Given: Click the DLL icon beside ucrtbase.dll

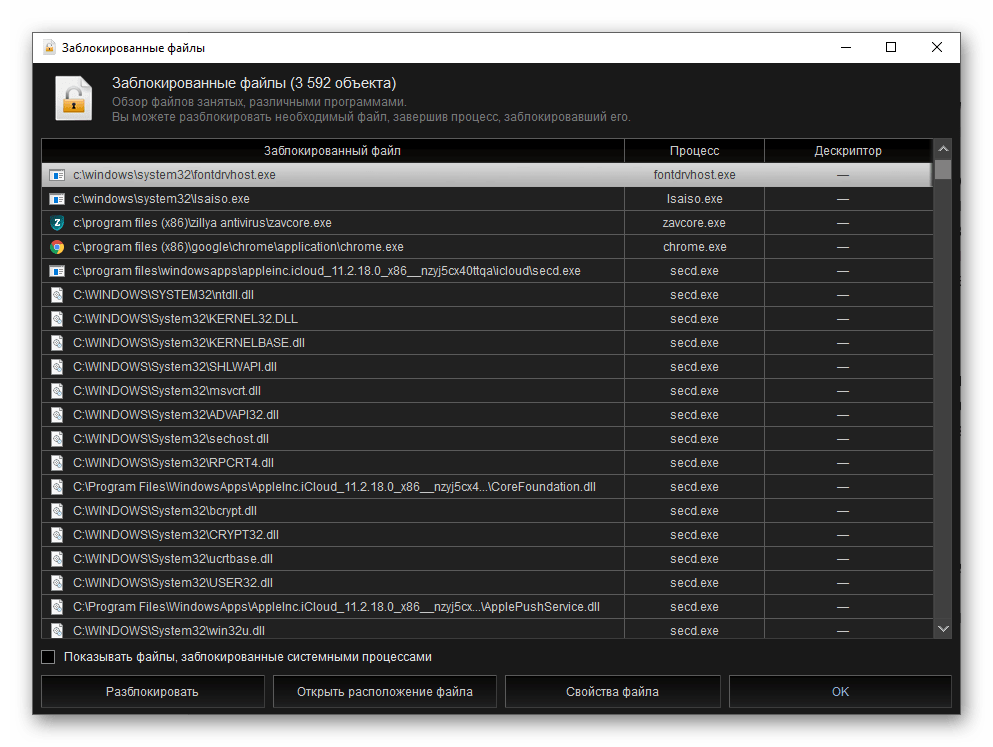Looking at the screenshot, I should click(57, 560).
